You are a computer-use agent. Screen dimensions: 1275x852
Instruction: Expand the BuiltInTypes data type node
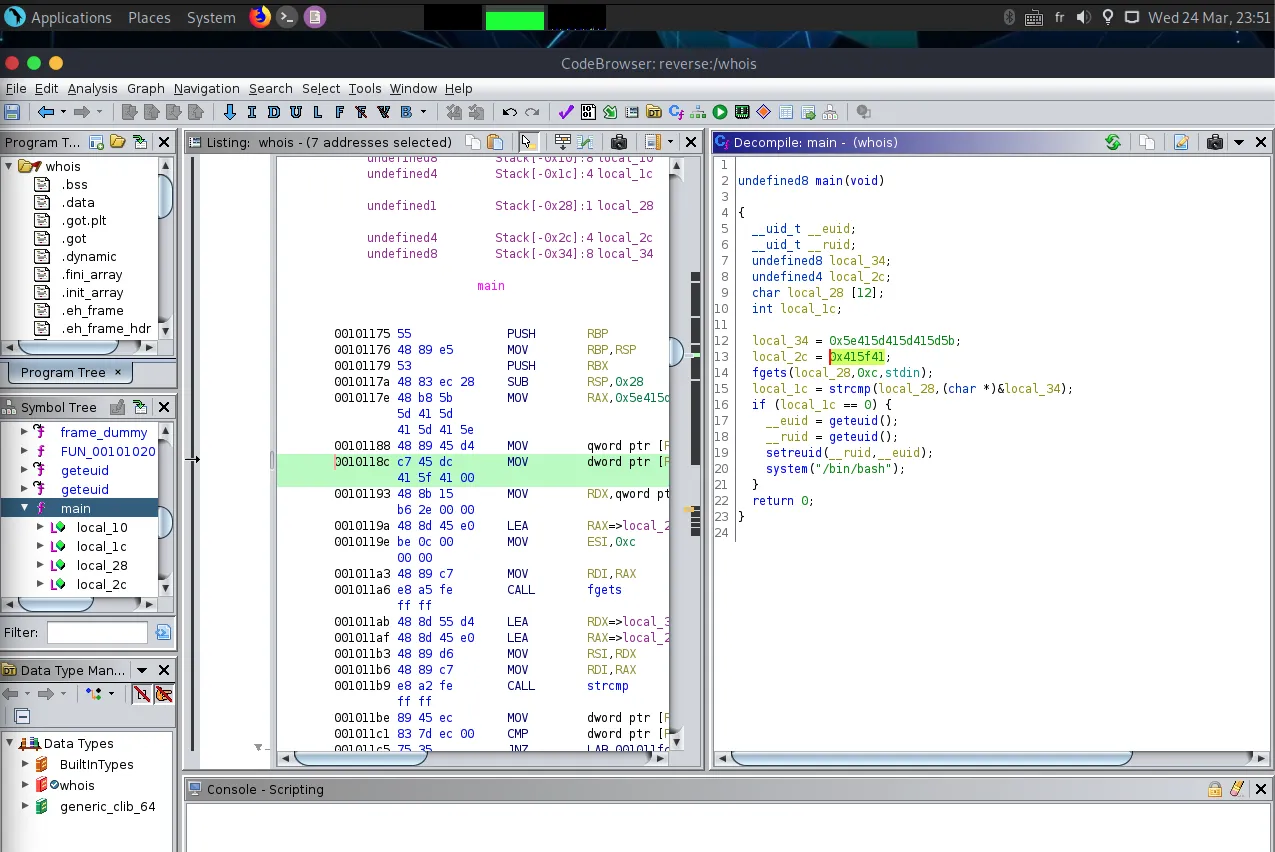(x=25, y=764)
